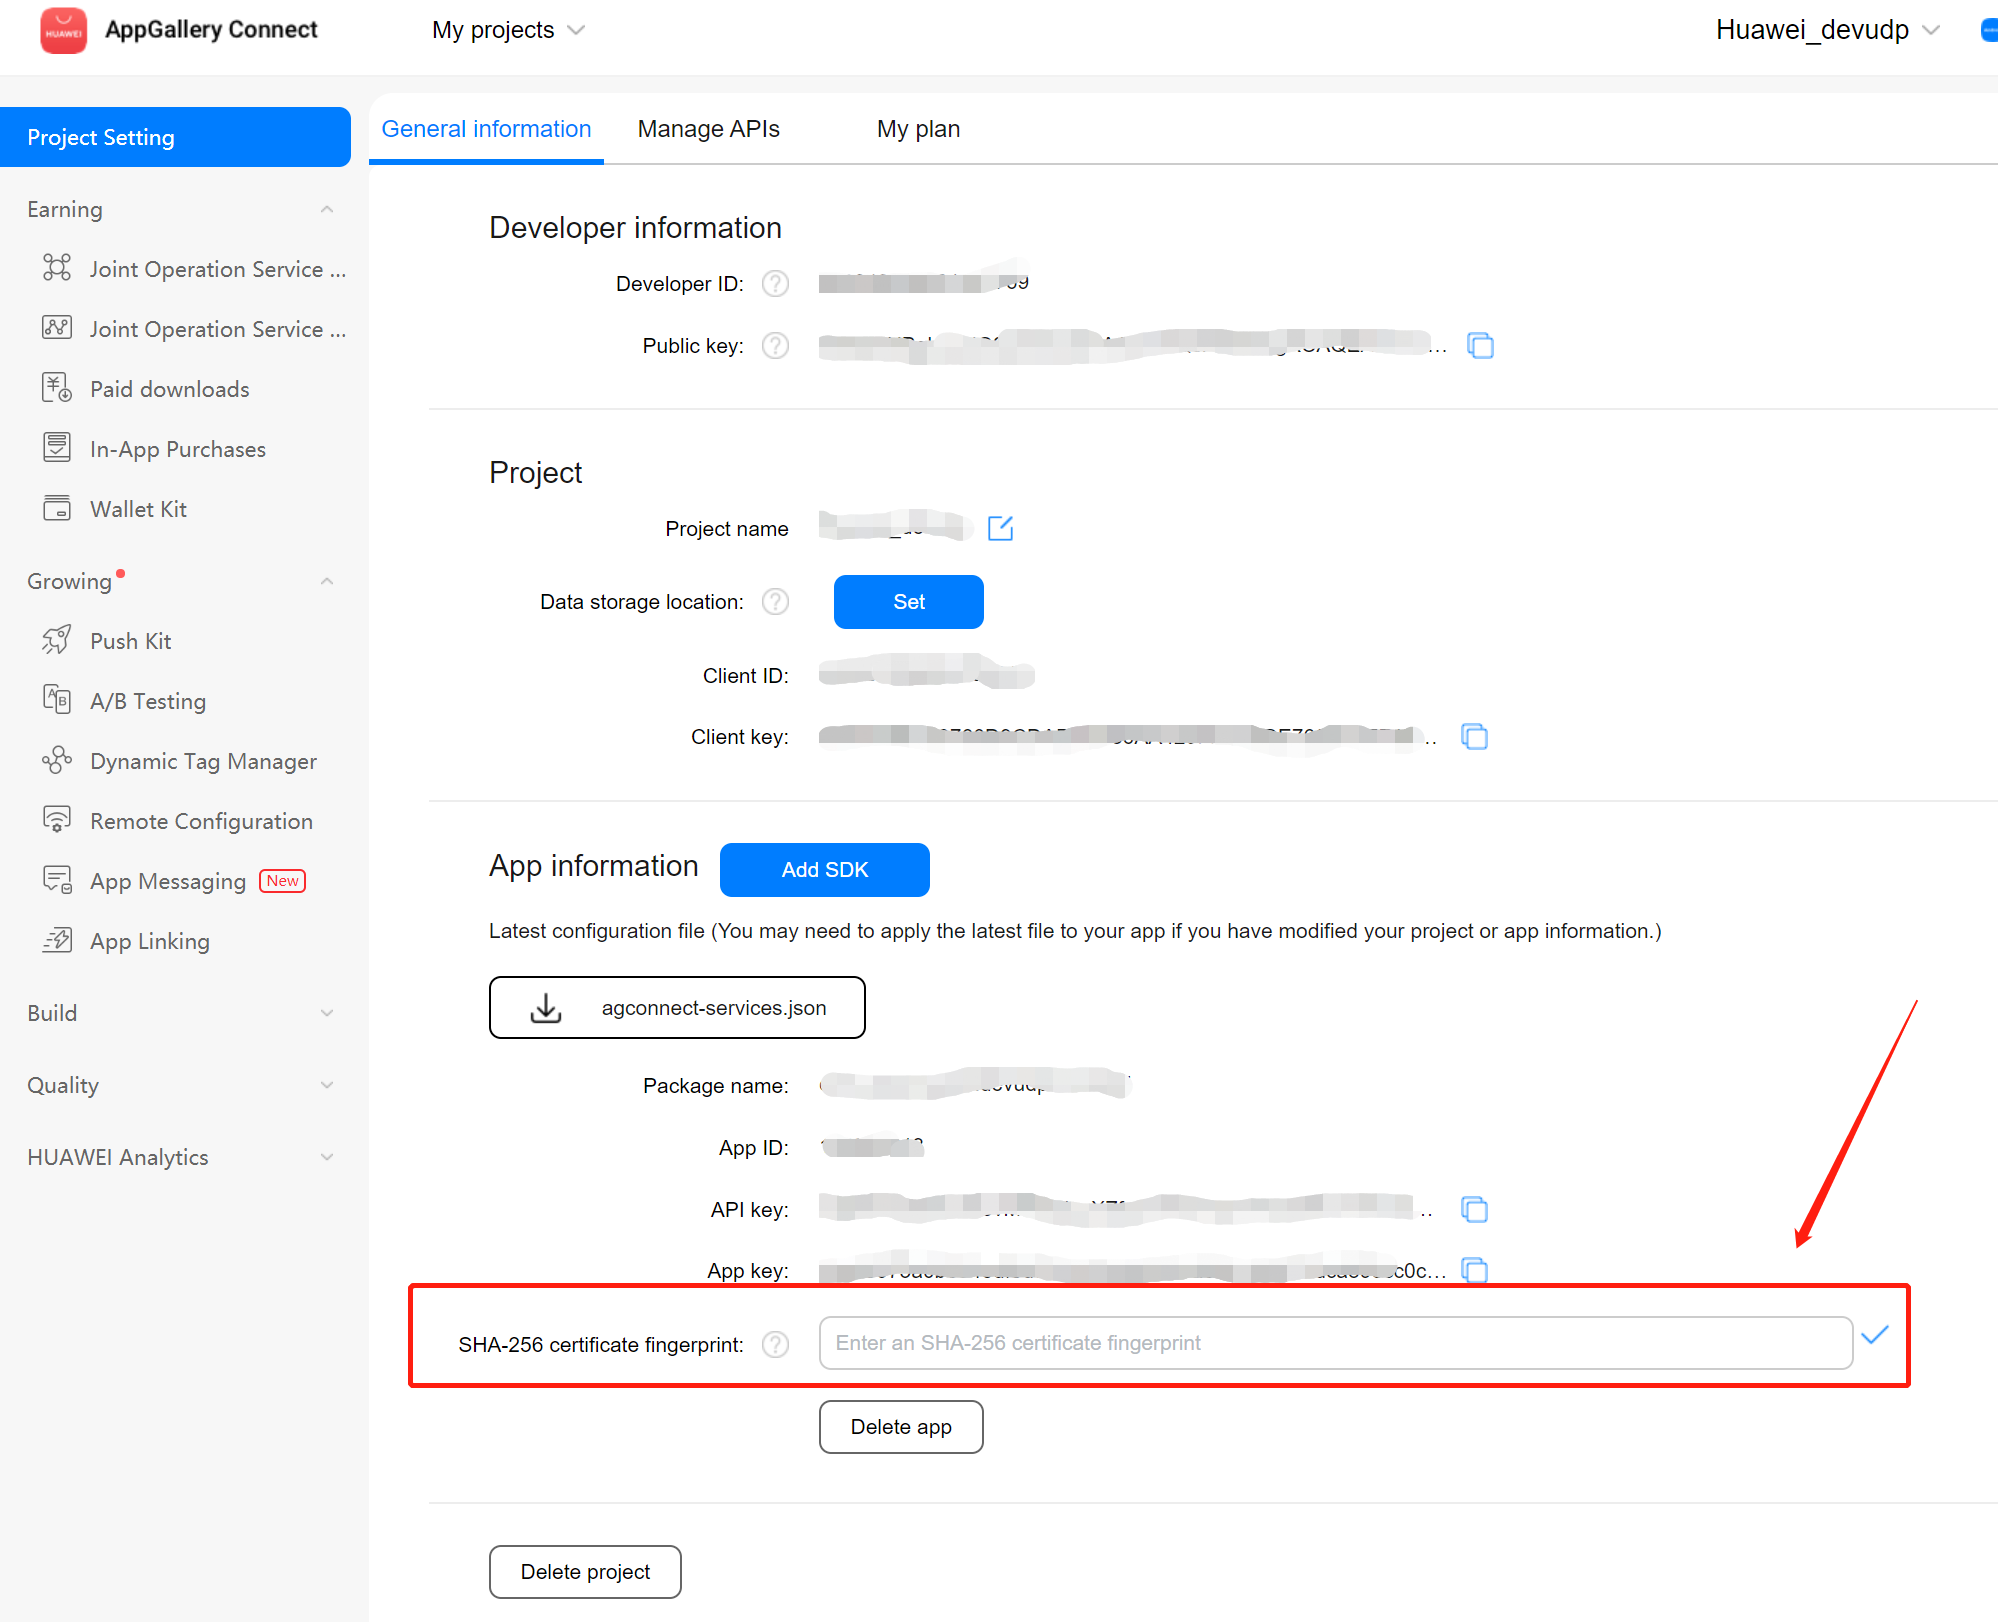The image size is (1998, 1622).
Task: Switch to the Manage APIs tab
Action: click(708, 129)
